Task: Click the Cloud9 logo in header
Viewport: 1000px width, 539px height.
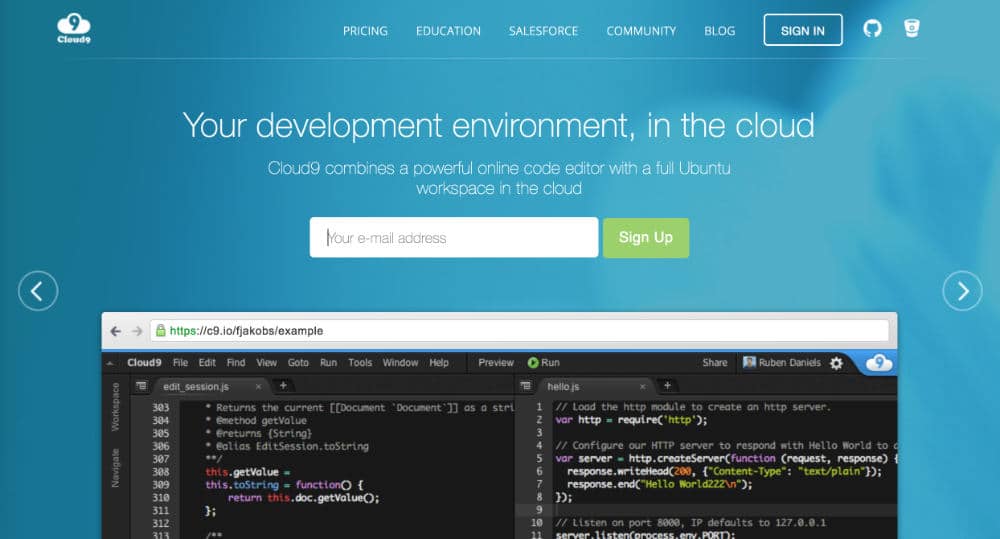Action: click(x=74, y=30)
